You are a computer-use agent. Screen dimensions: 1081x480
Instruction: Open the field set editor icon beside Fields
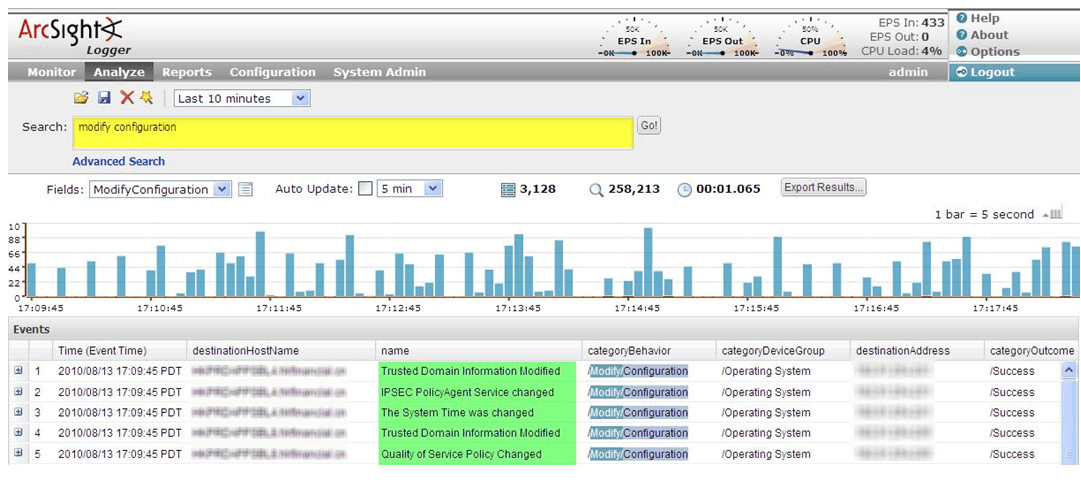pos(245,189)
